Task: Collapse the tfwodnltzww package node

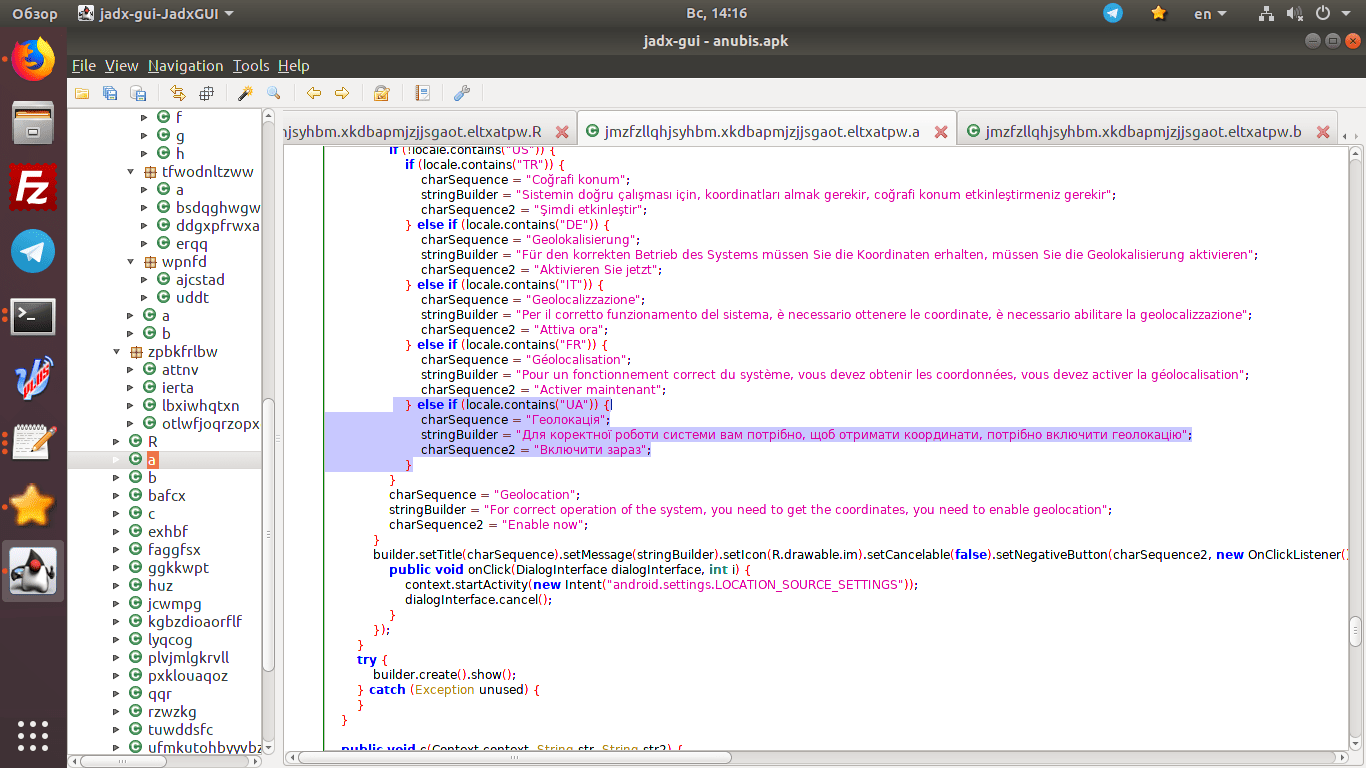Action: pos(131,172)
